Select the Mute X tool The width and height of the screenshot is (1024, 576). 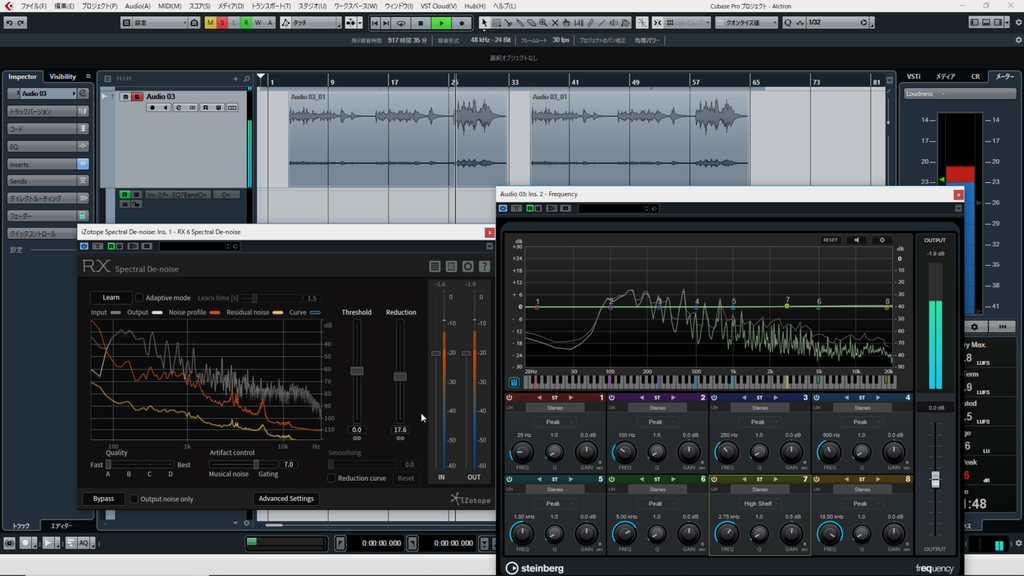[x=555, y=23]
